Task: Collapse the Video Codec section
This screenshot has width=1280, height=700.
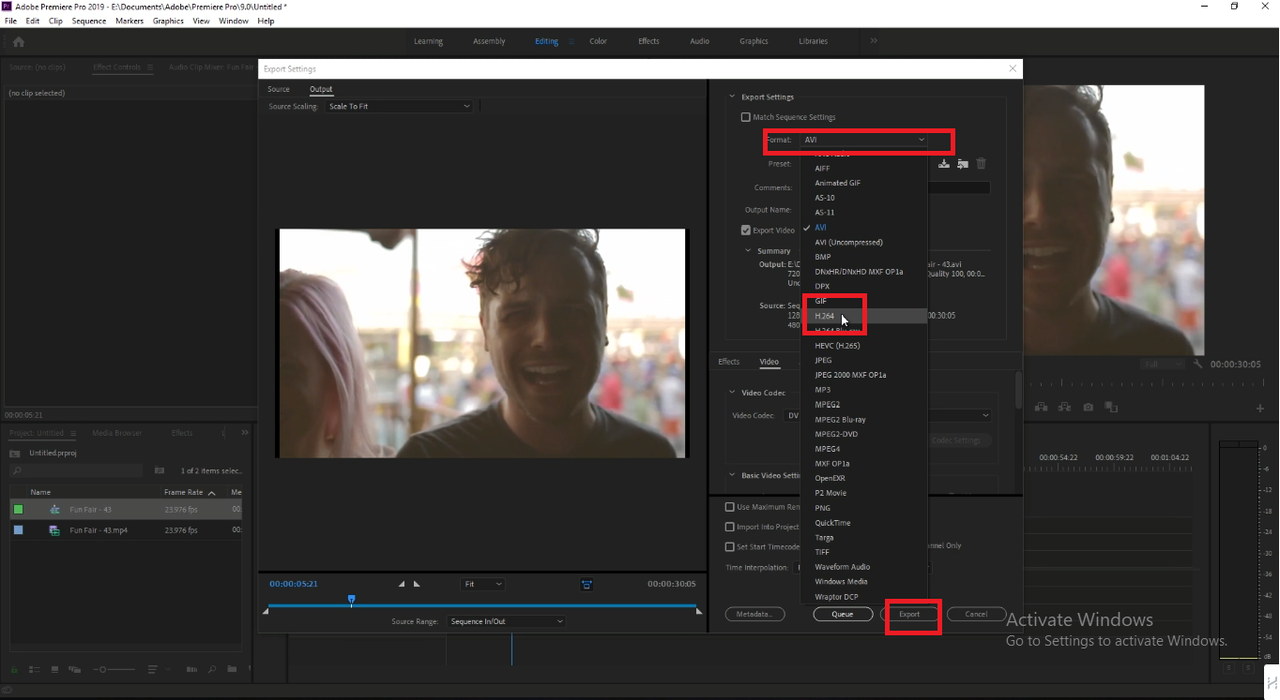Action: (x=732, y=393)
